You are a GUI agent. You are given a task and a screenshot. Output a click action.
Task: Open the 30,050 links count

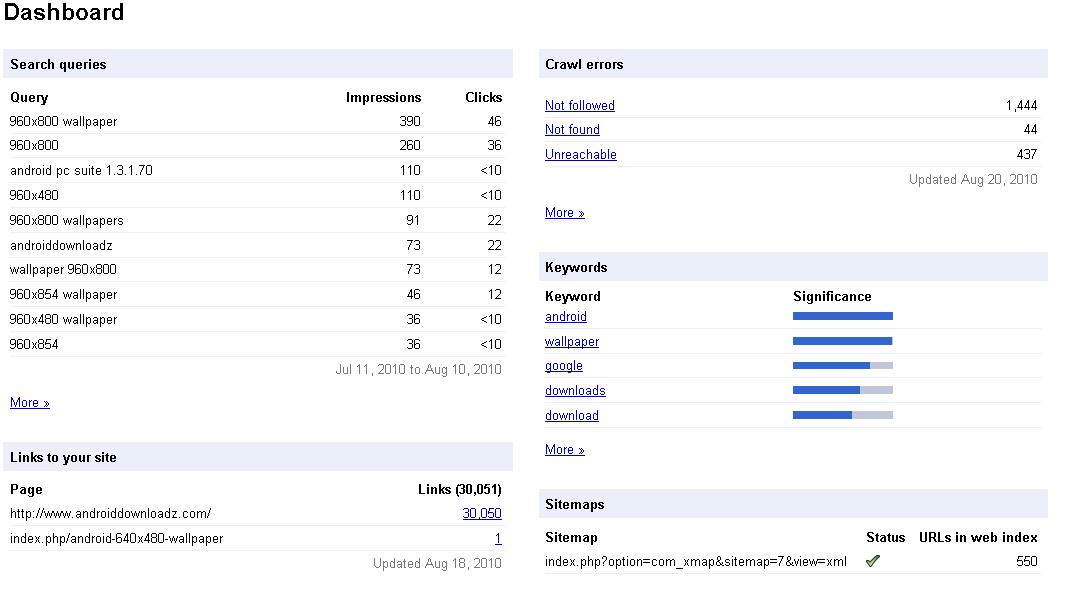482,514
